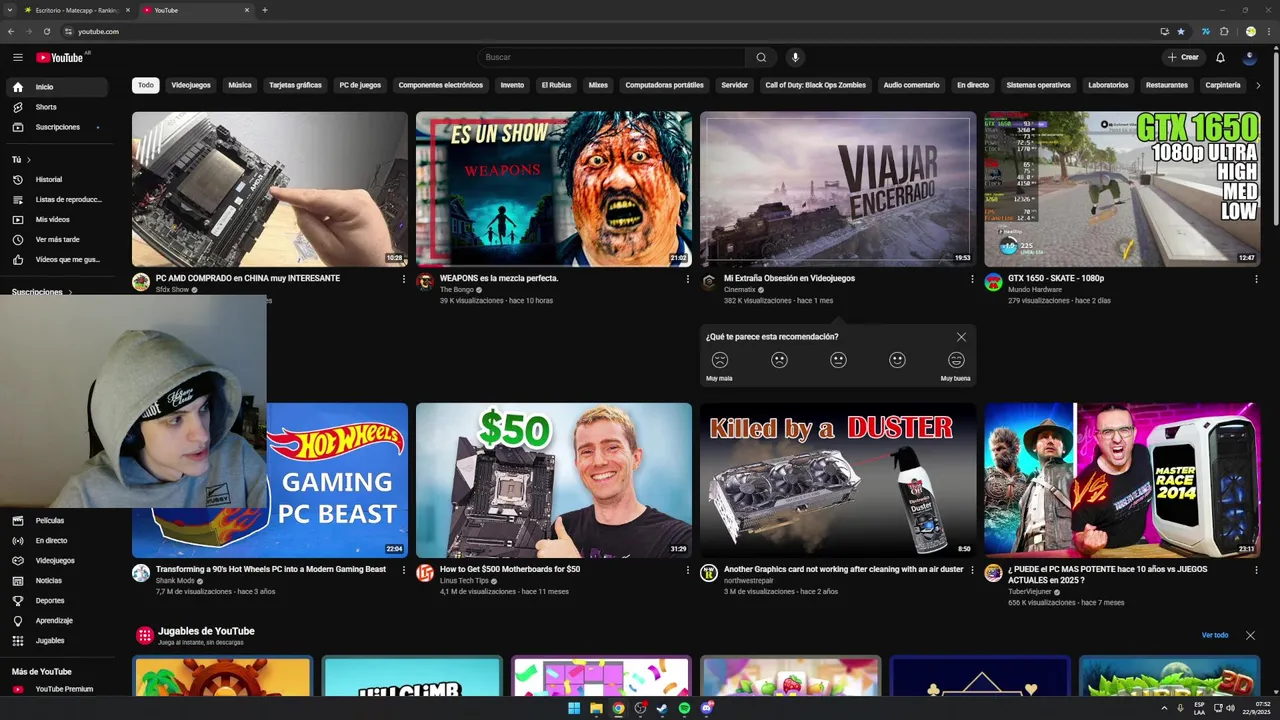Open Jugables in the sidebar
This screenshot has width=1280, height=720.
56,641
